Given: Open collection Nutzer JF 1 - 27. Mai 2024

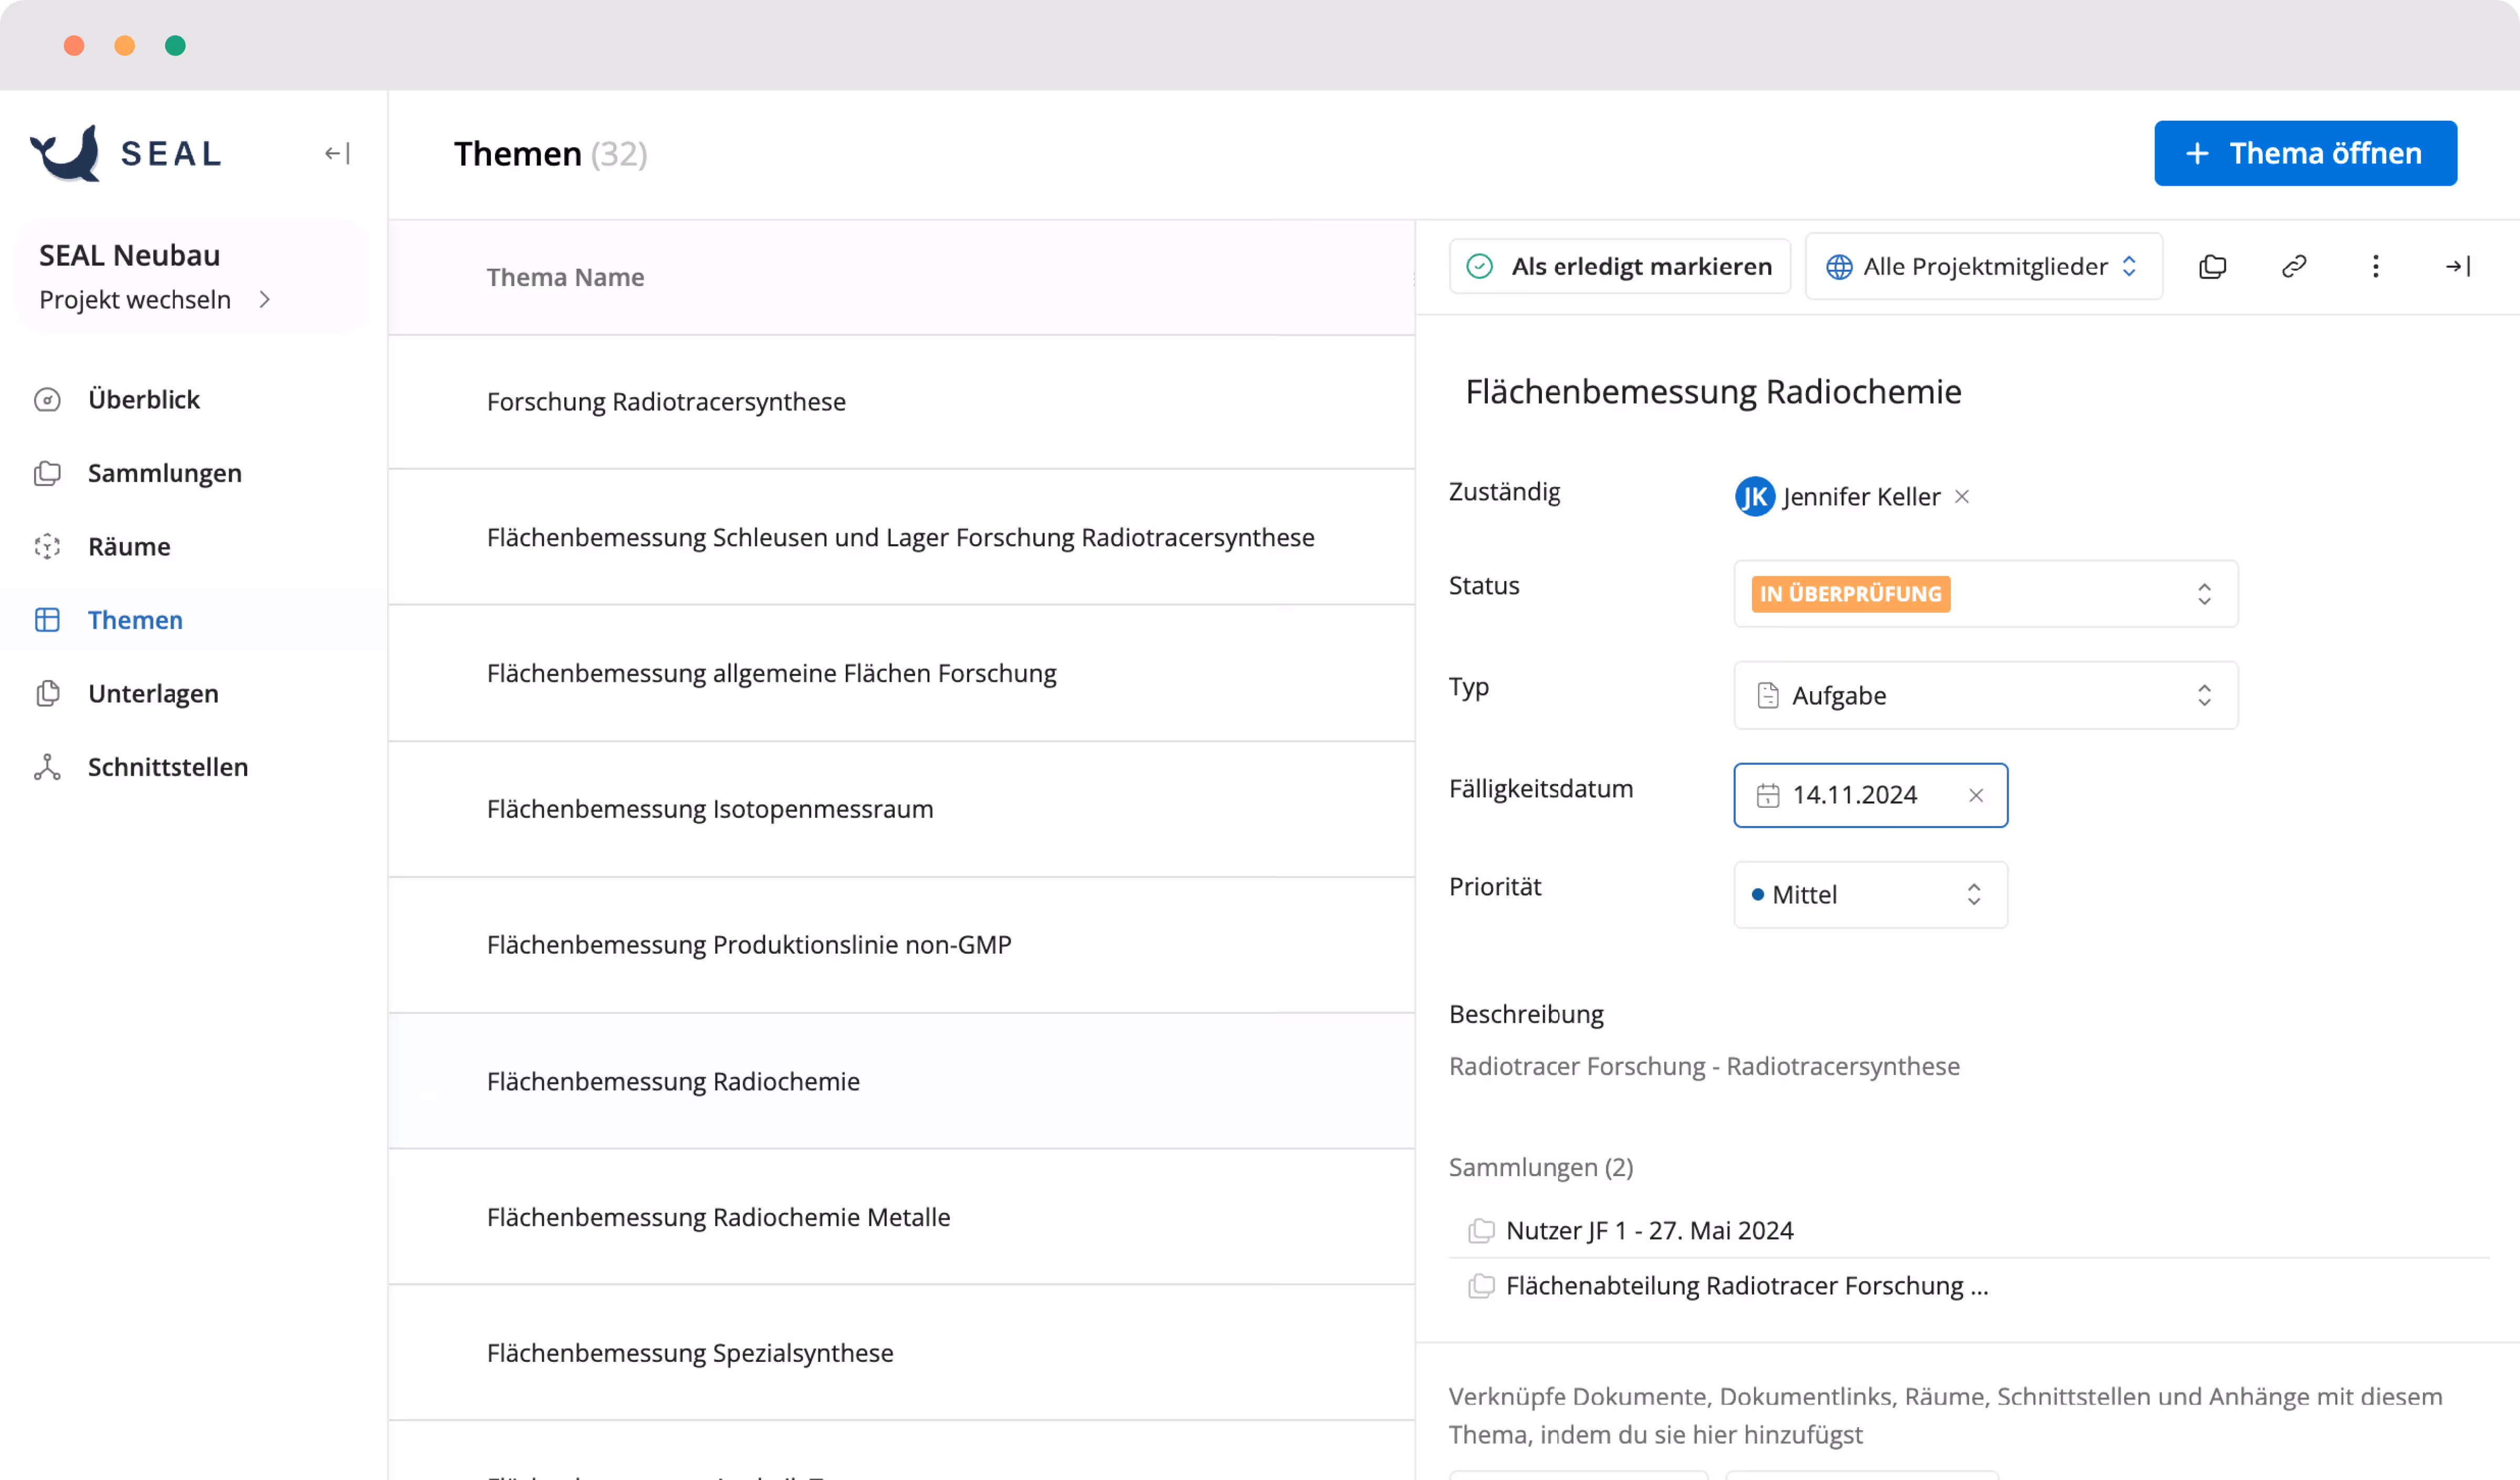Looking at the screenshot, I should tap(1649, 1230).
